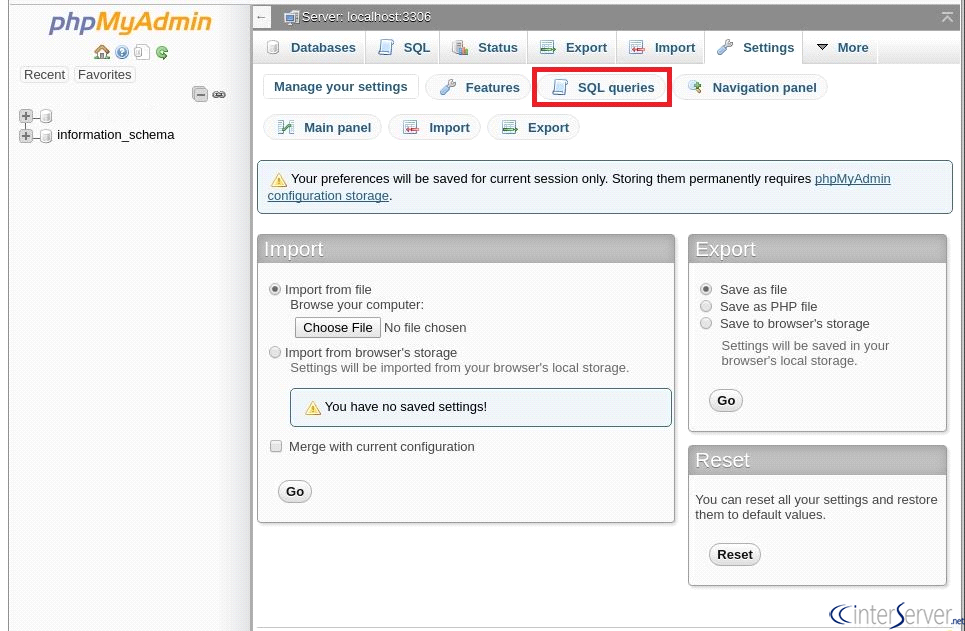The height and width of the screenshot is (631, 965).
Task: Click 'Server: localhost:3306' breadcrumb text
Action: 367,17
